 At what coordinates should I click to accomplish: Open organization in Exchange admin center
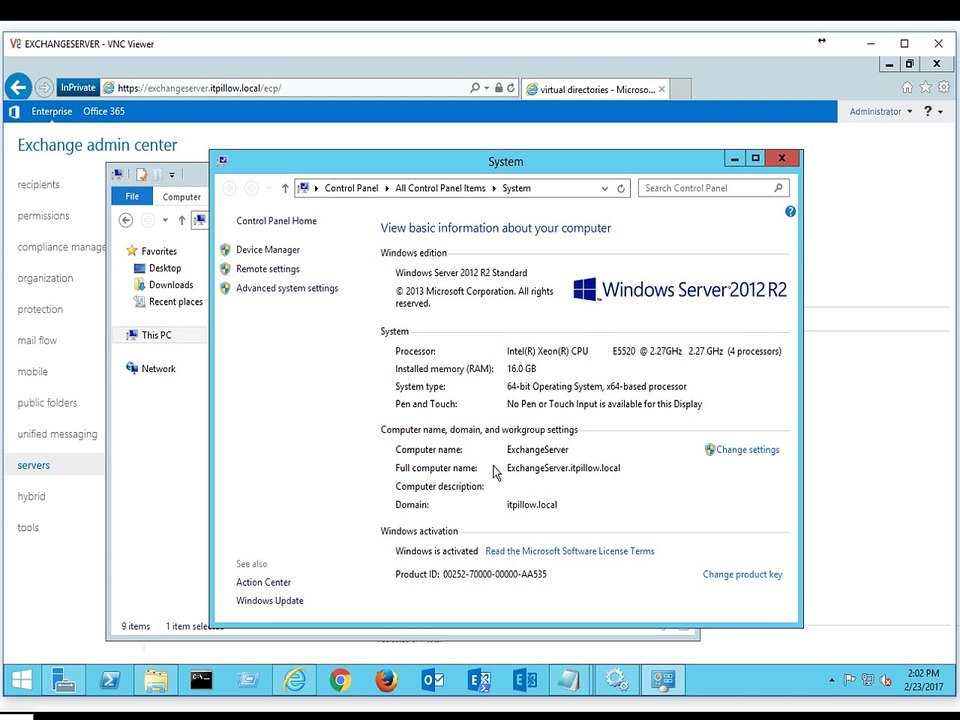(x=45, y=278)
